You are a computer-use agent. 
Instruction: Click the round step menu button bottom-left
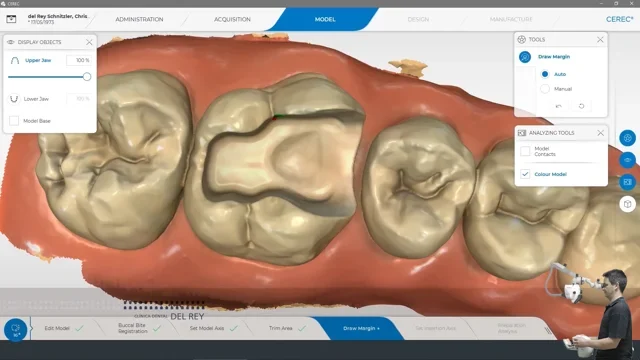point(16,330)
